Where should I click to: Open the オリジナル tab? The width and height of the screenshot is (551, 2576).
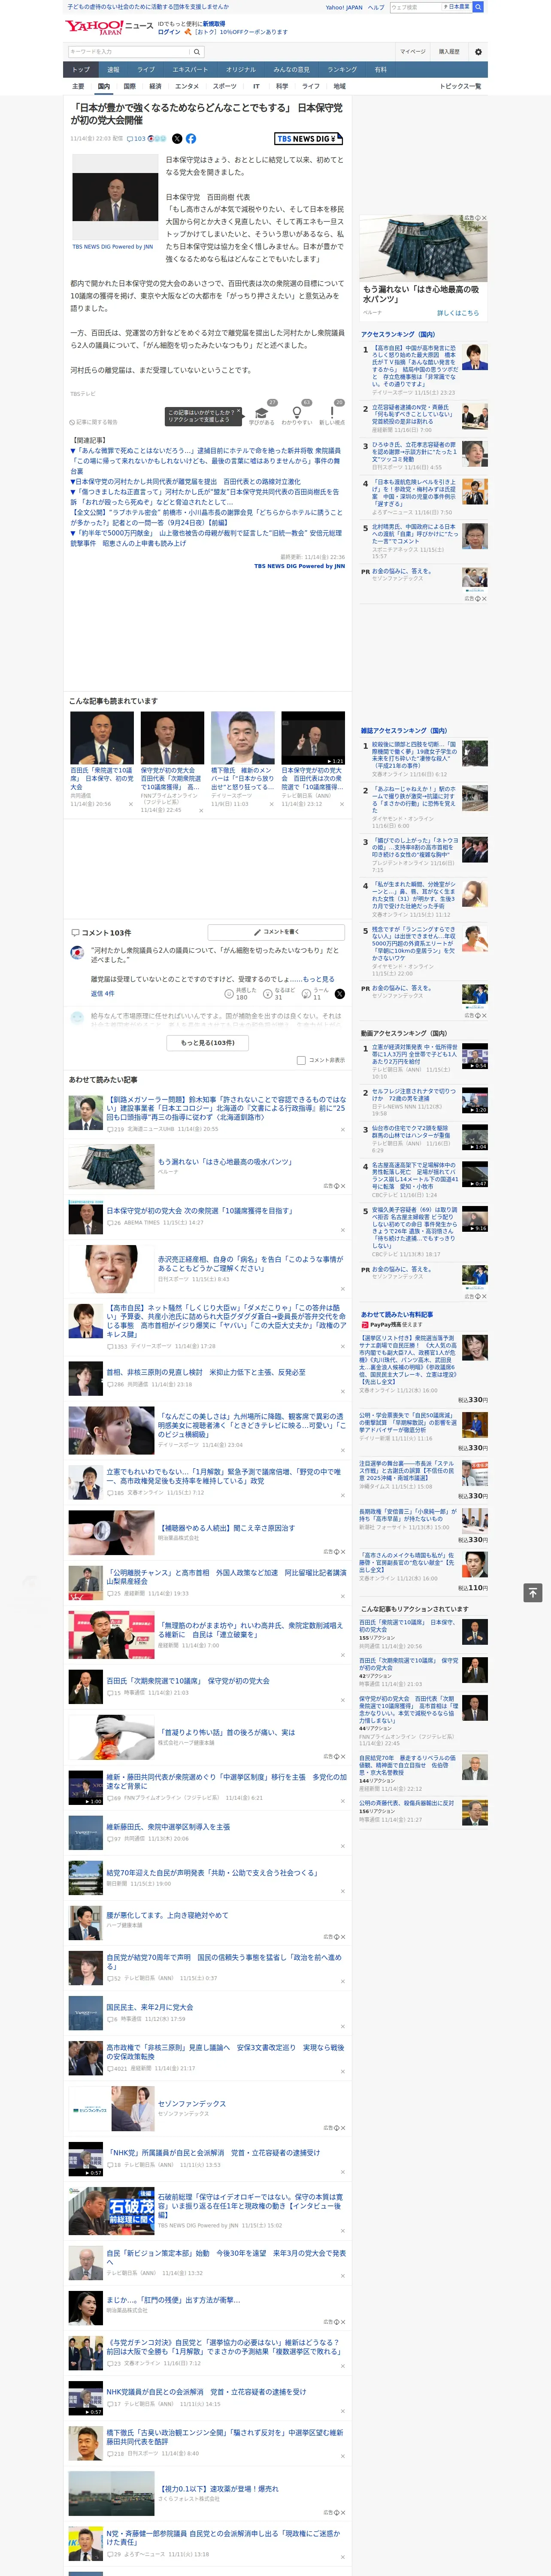(241, 70)
